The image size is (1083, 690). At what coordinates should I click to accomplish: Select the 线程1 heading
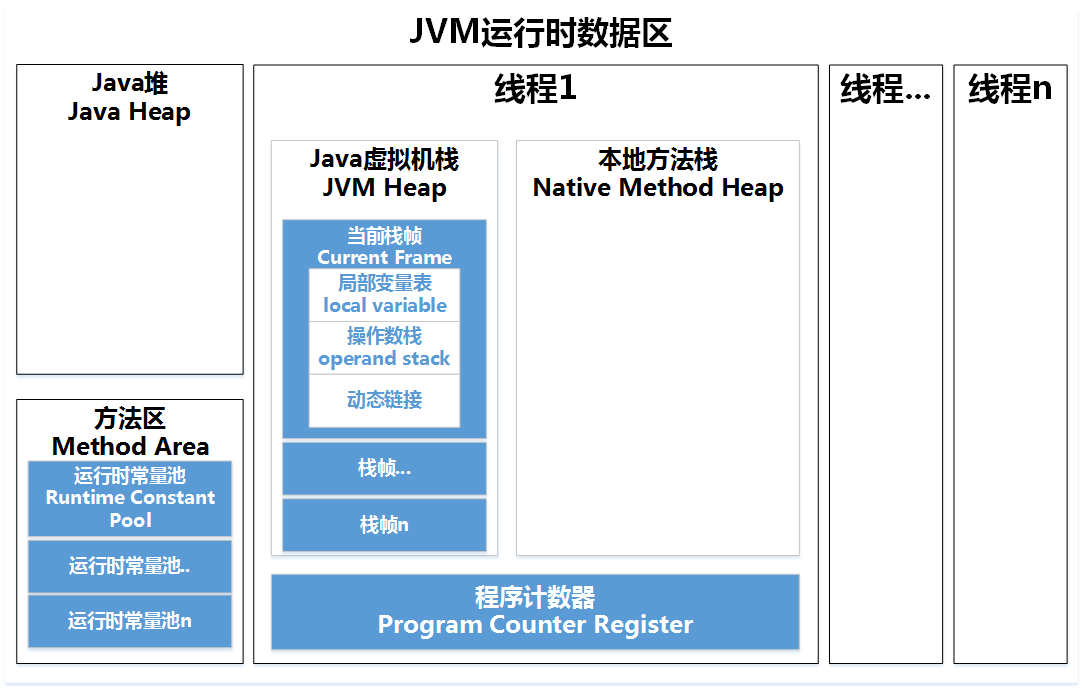535,88
